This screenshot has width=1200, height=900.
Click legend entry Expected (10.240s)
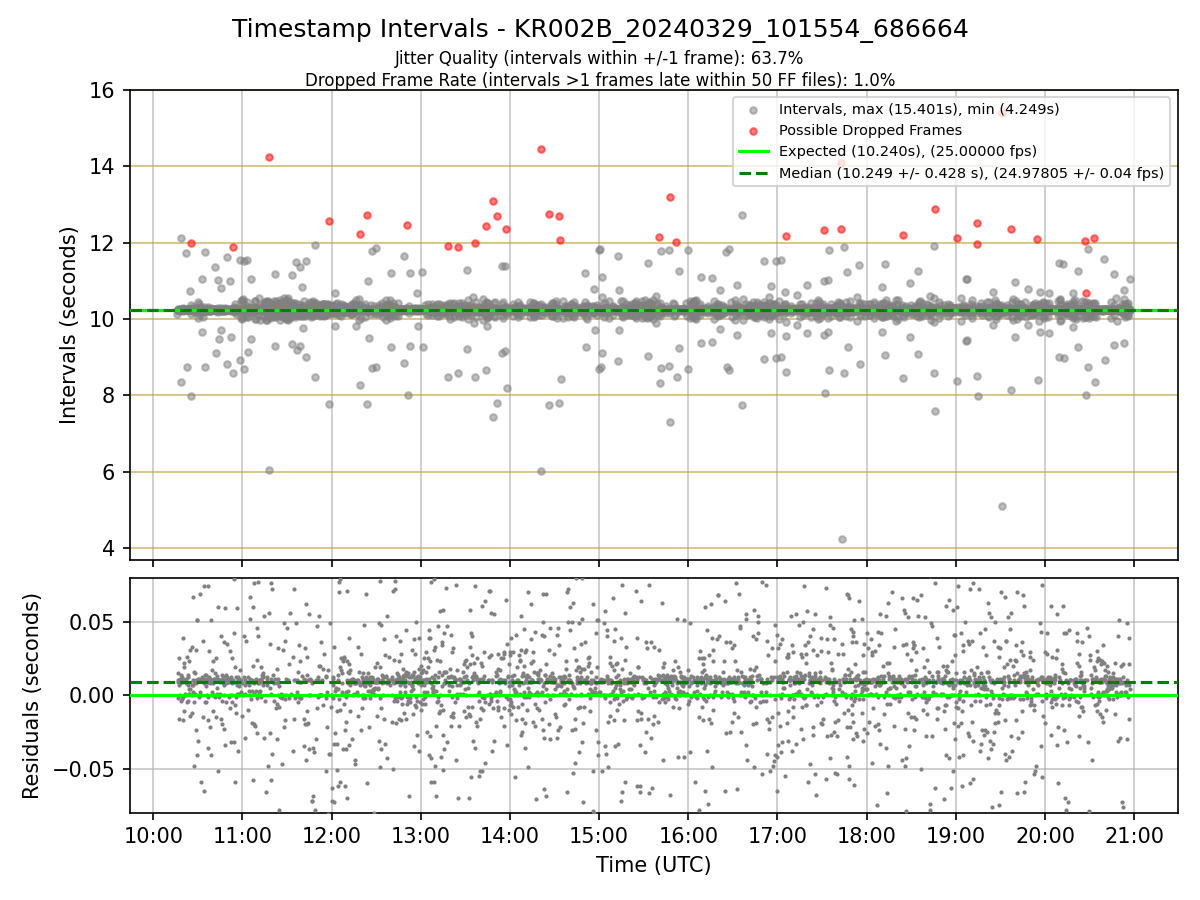coord(908,151)
